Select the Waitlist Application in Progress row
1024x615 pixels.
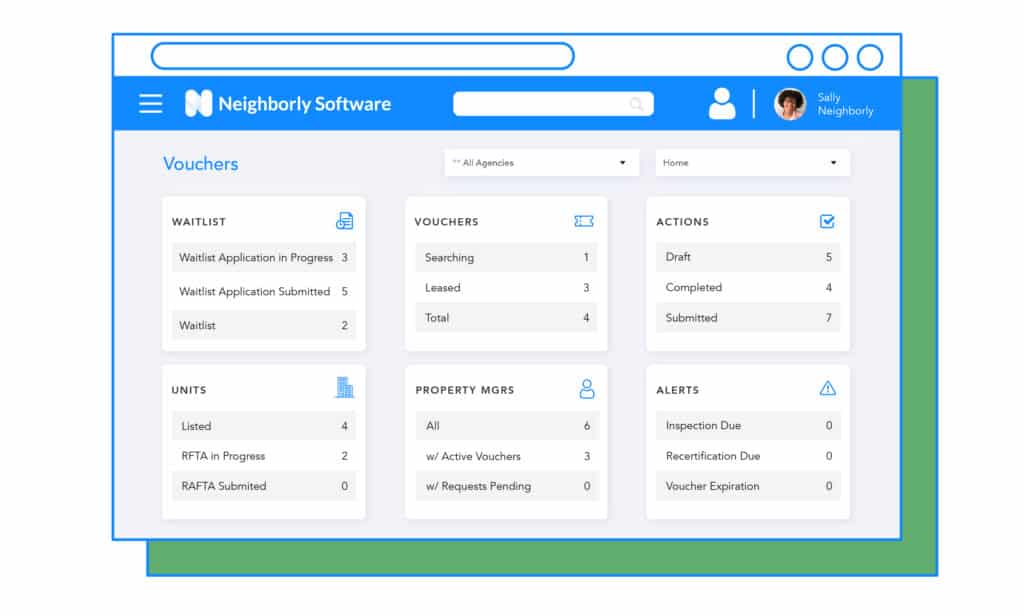263,257
